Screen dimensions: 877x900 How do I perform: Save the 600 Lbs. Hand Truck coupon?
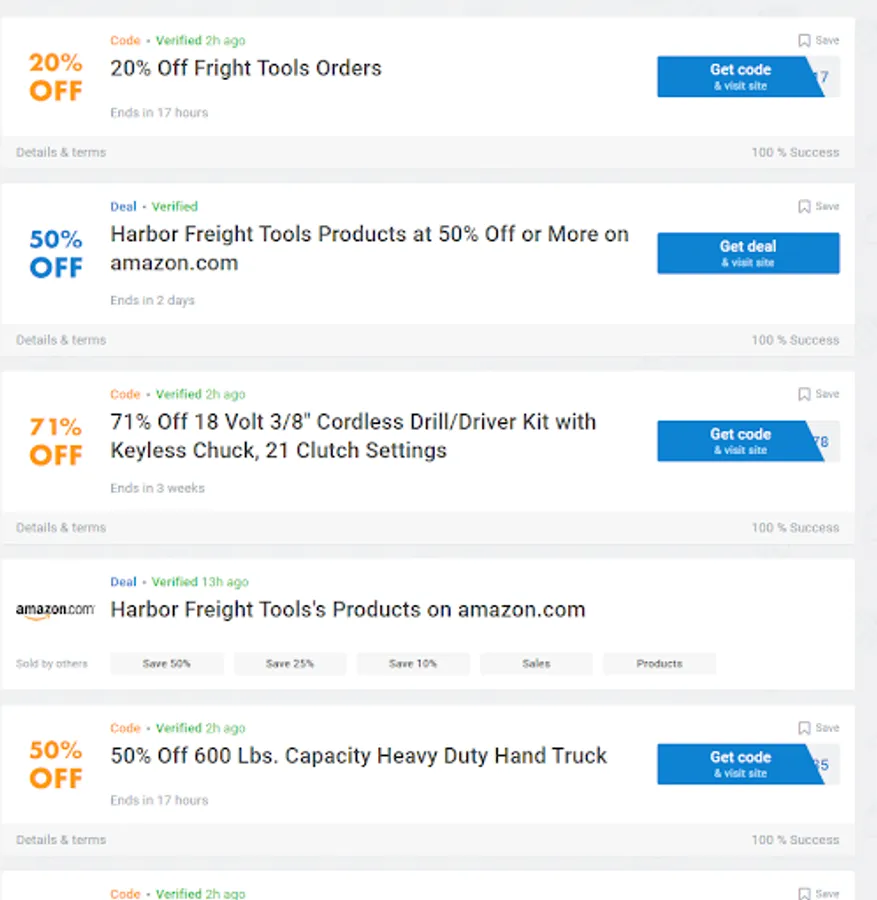point(818,729)
